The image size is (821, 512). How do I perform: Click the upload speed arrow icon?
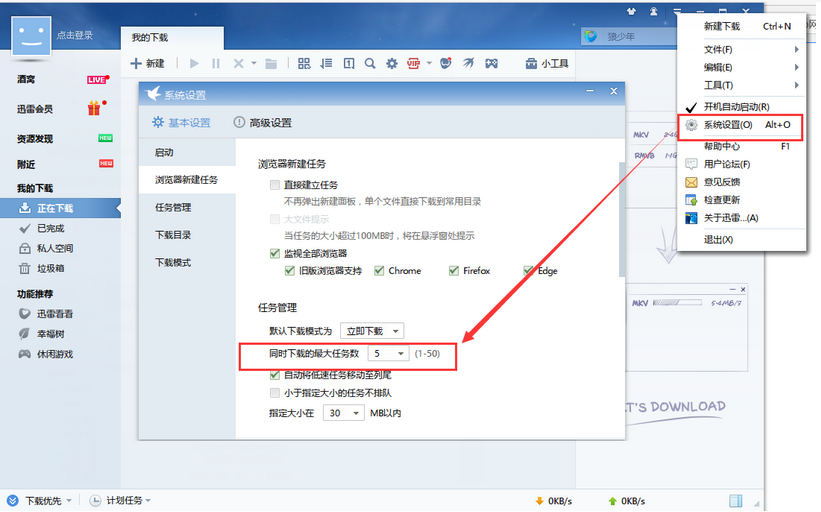click(x=613, y=501)
